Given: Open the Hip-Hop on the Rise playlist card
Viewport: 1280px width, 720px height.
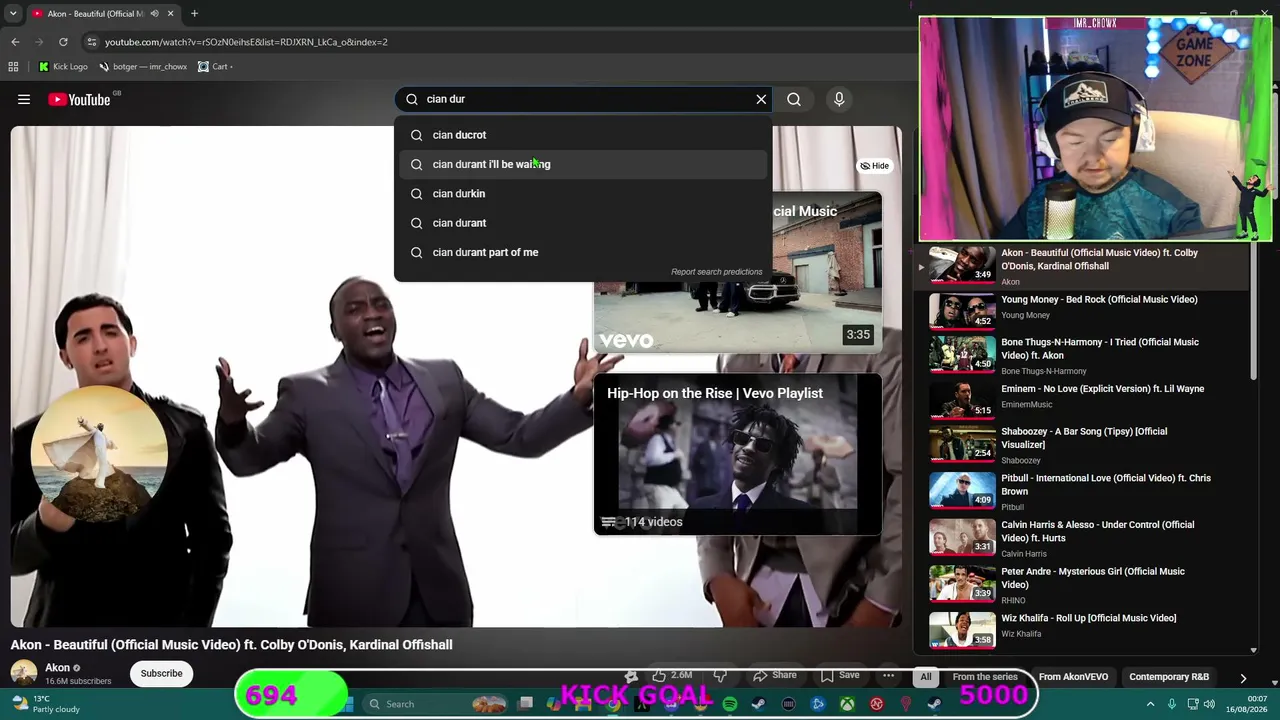Looking at the screenshot, I should [x=738, y=454].
